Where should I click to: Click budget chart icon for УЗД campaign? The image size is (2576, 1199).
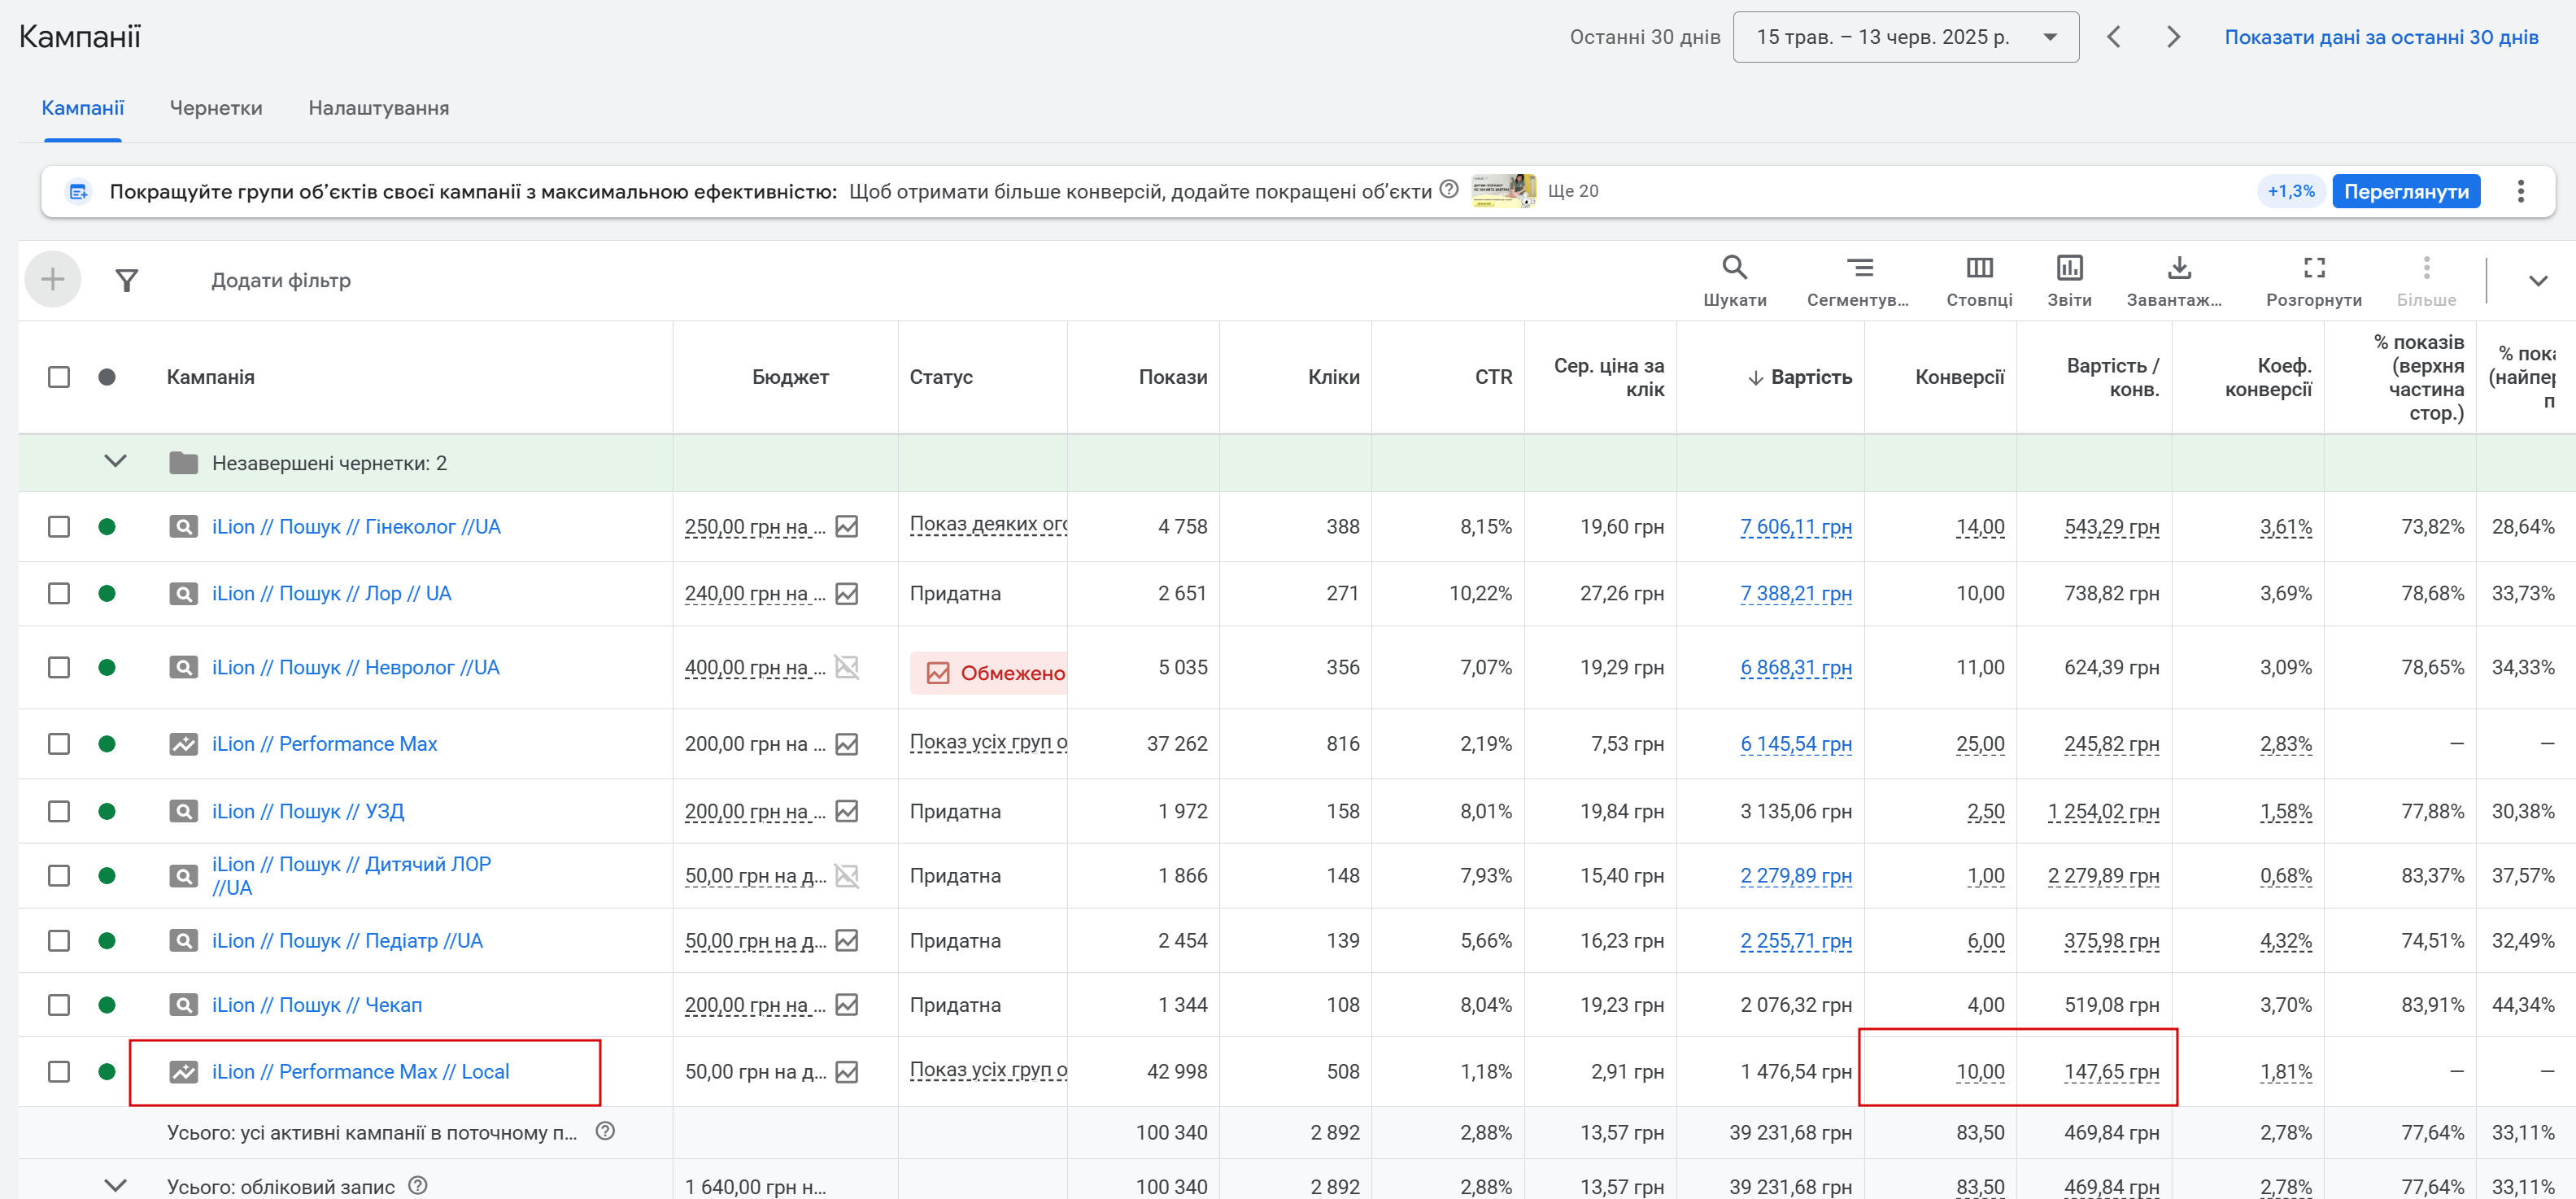846,811
